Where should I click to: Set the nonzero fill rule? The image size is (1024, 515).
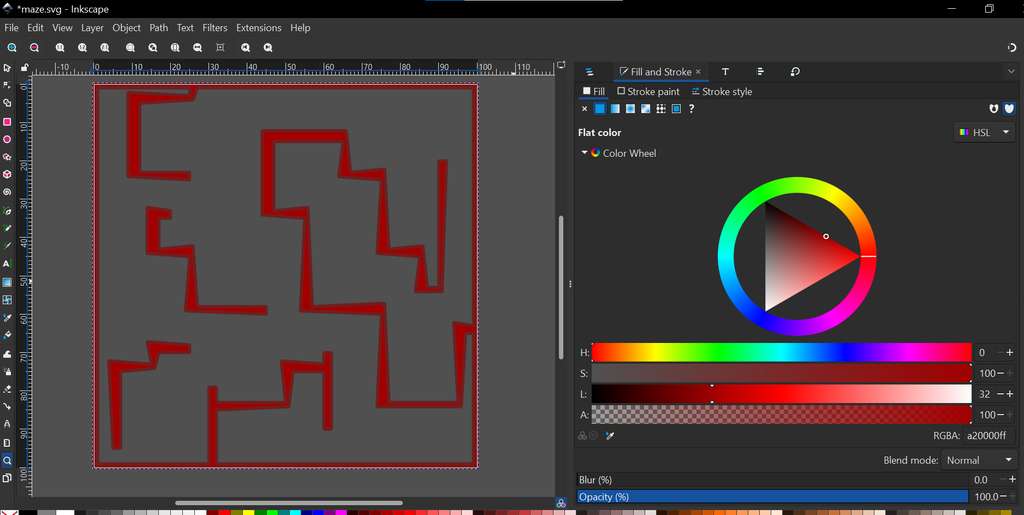pyautogui.click(x=1009, y=109)
